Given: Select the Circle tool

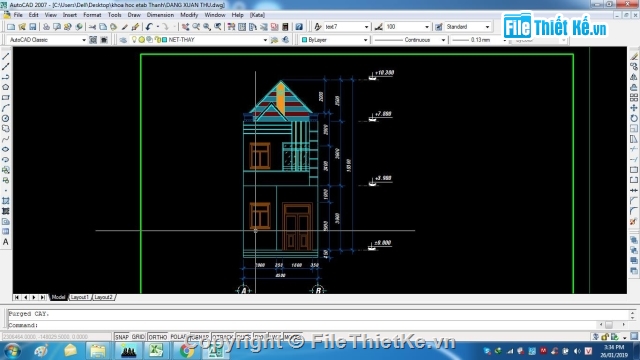Looking at the screenshot, I should 6,118.
